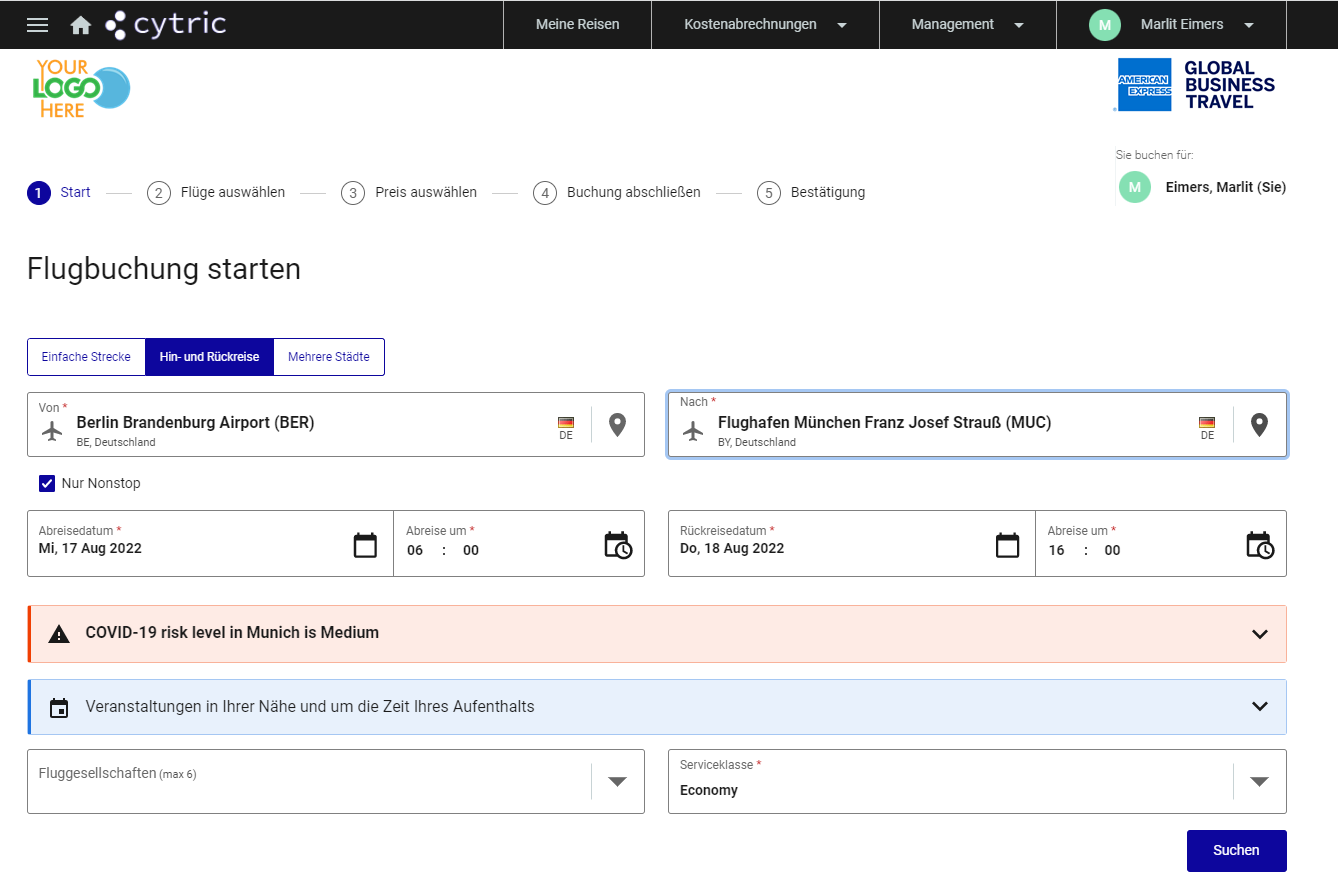Open Meine Reisen
1338x888 pixels.
click(x=577, y=25)
